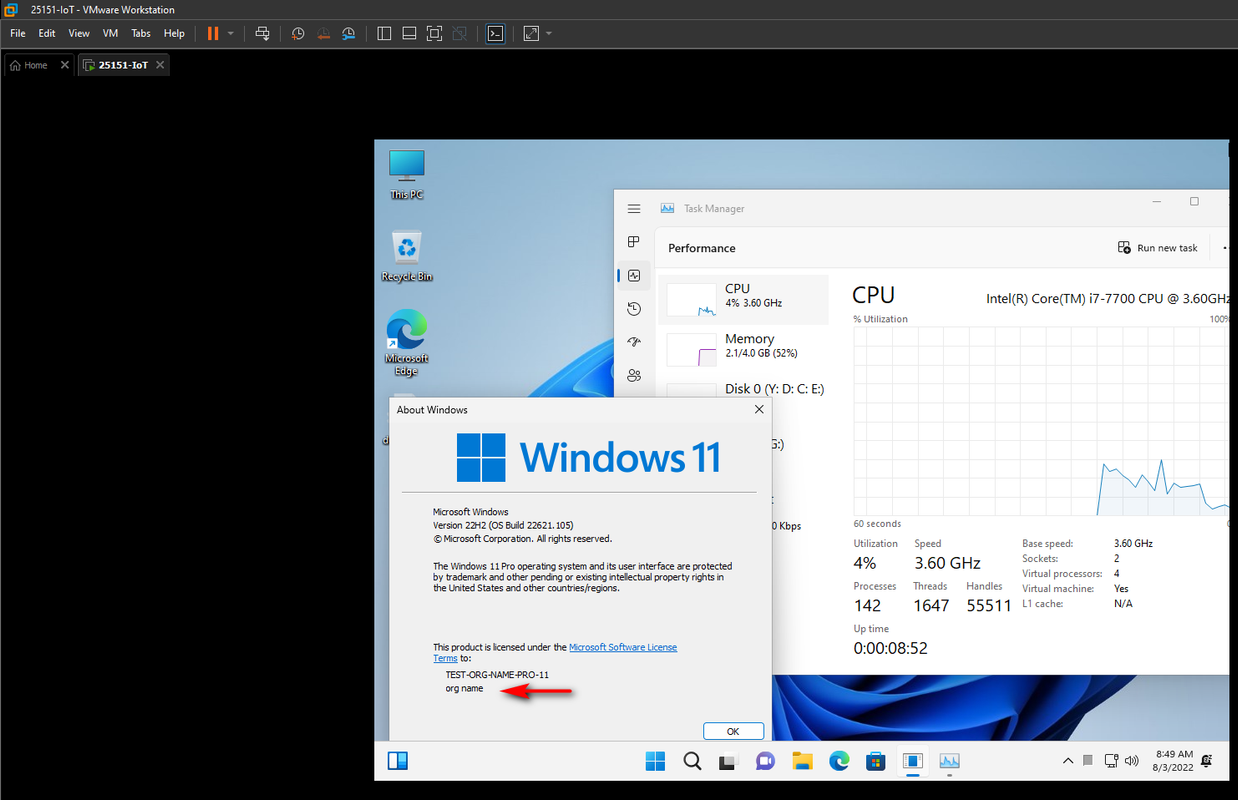Click the Send Ctrl+Alt+Del toolbar icon
The height and width of the screenshot is (800, 1238).
[262, 33]
